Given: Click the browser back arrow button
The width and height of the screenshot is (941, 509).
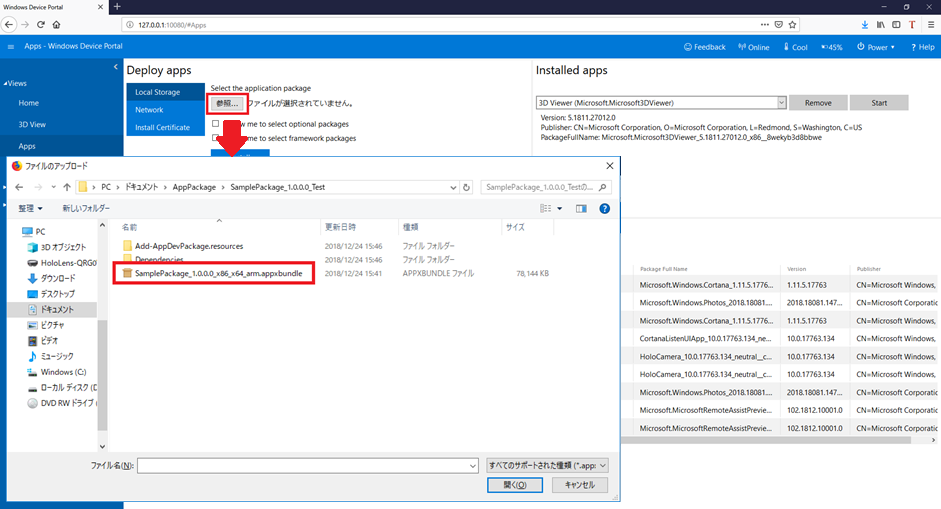Looking at the screenshot, I should tap(9, 25).
